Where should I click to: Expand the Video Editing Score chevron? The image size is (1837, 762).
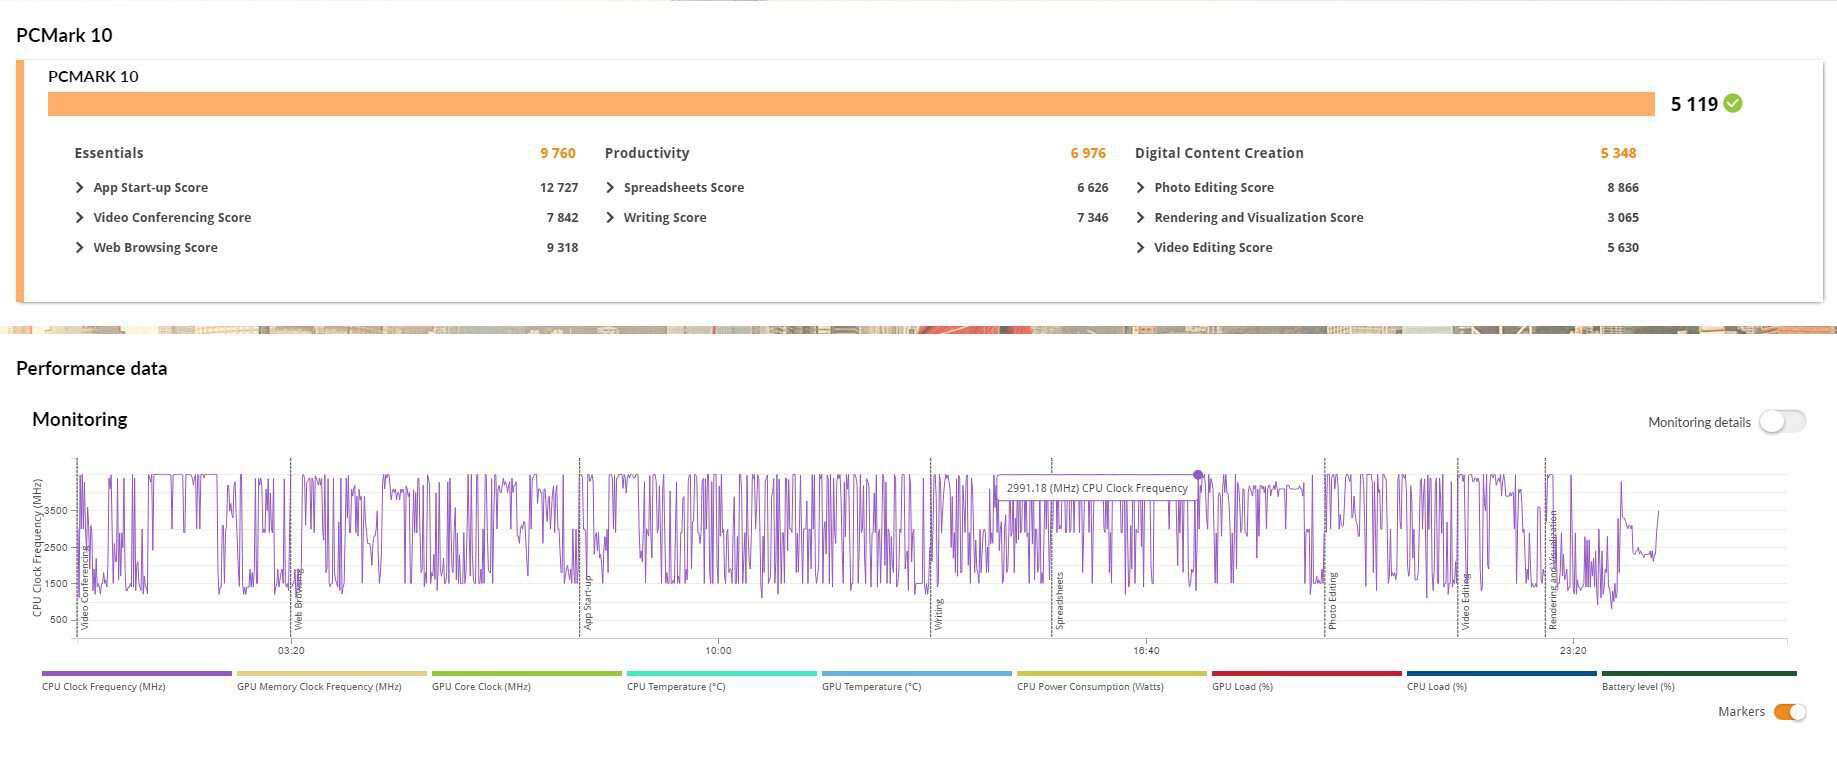coord(1140,248)
